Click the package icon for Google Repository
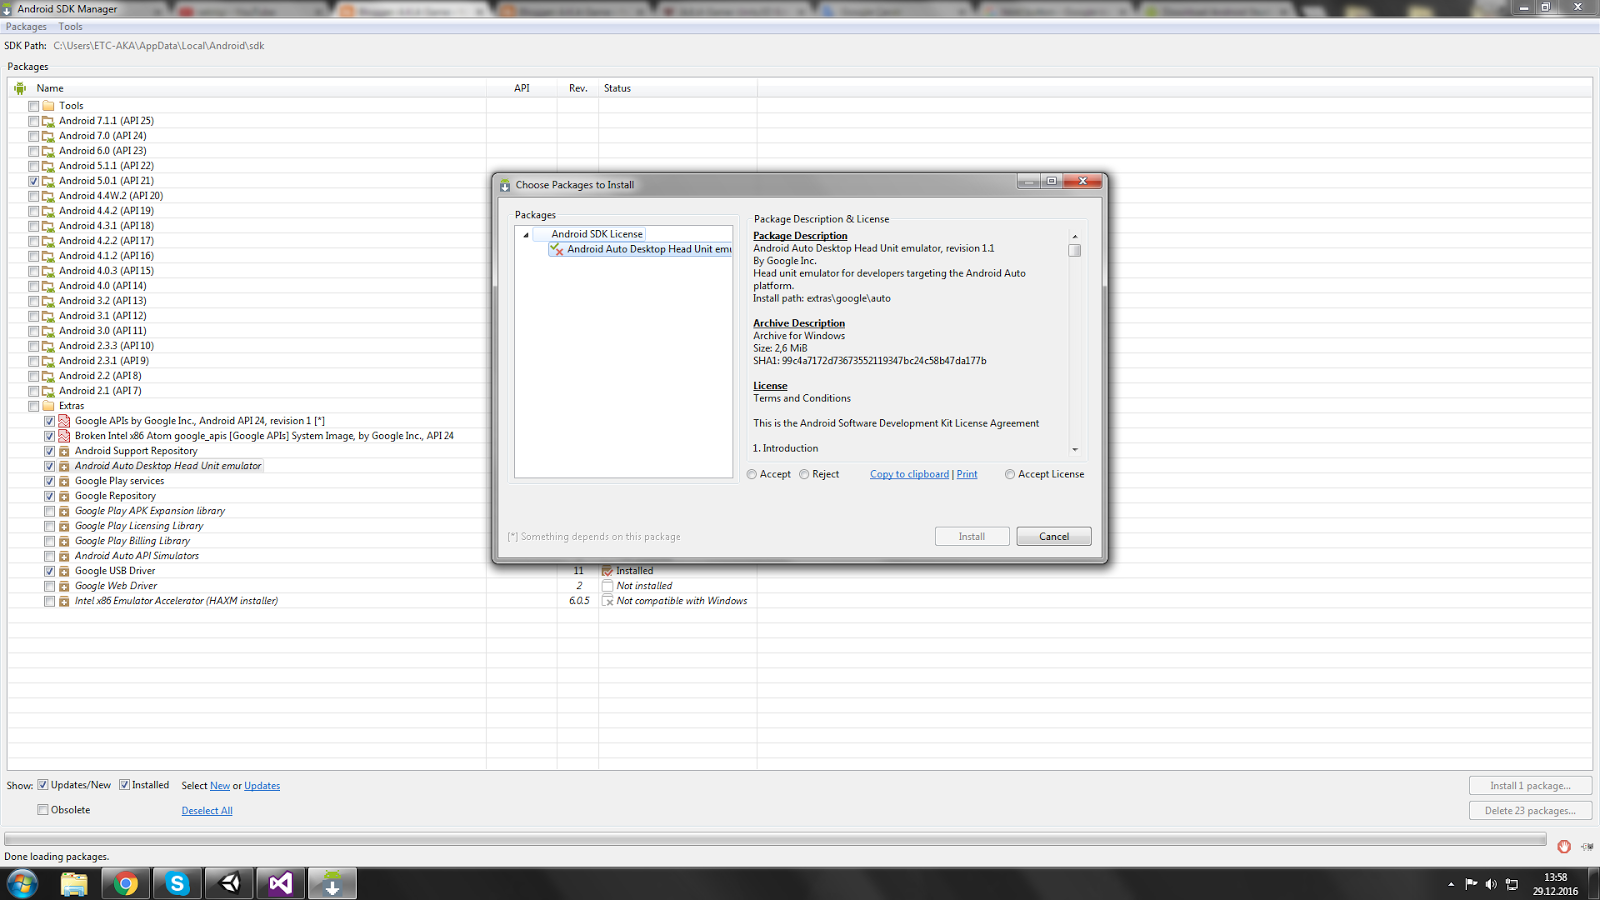The image size is (1600, 900). (x=64, y=496)
